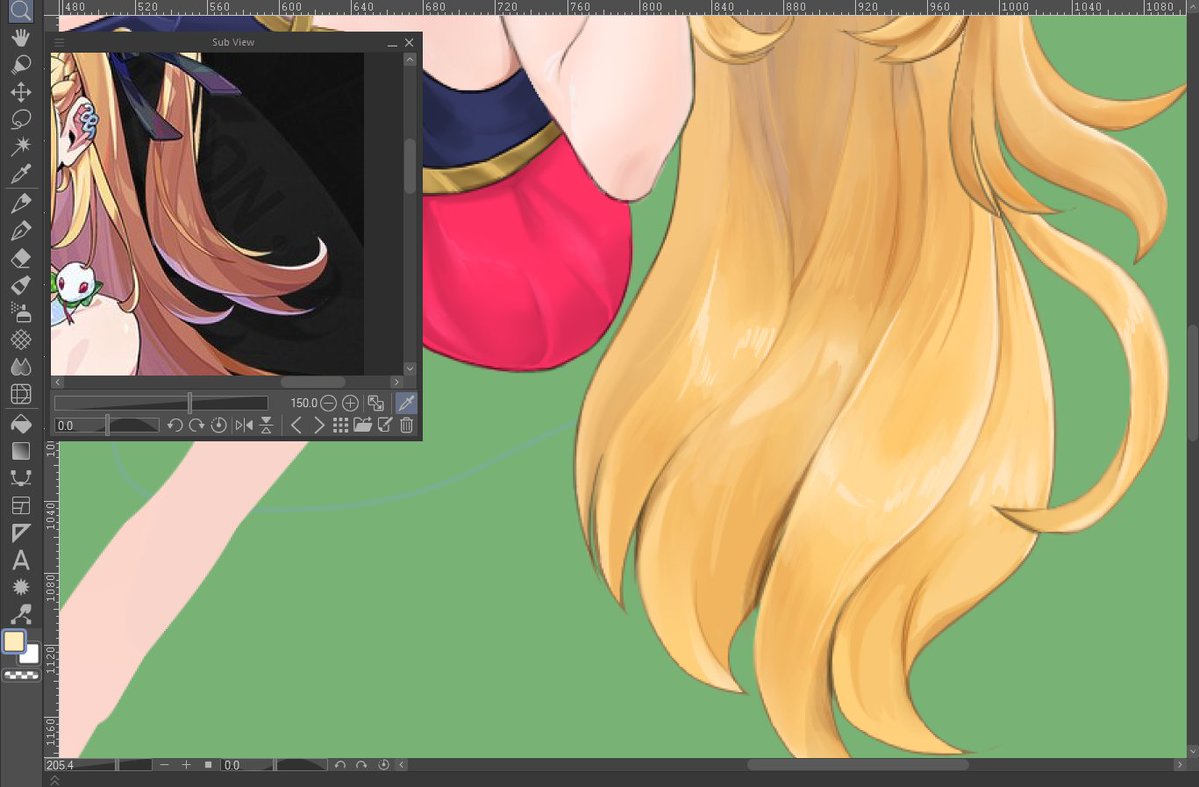The height and width of the screenshot is (787, 1199).
Task: Zoom in in Sub View
Action: pos(350,403)
